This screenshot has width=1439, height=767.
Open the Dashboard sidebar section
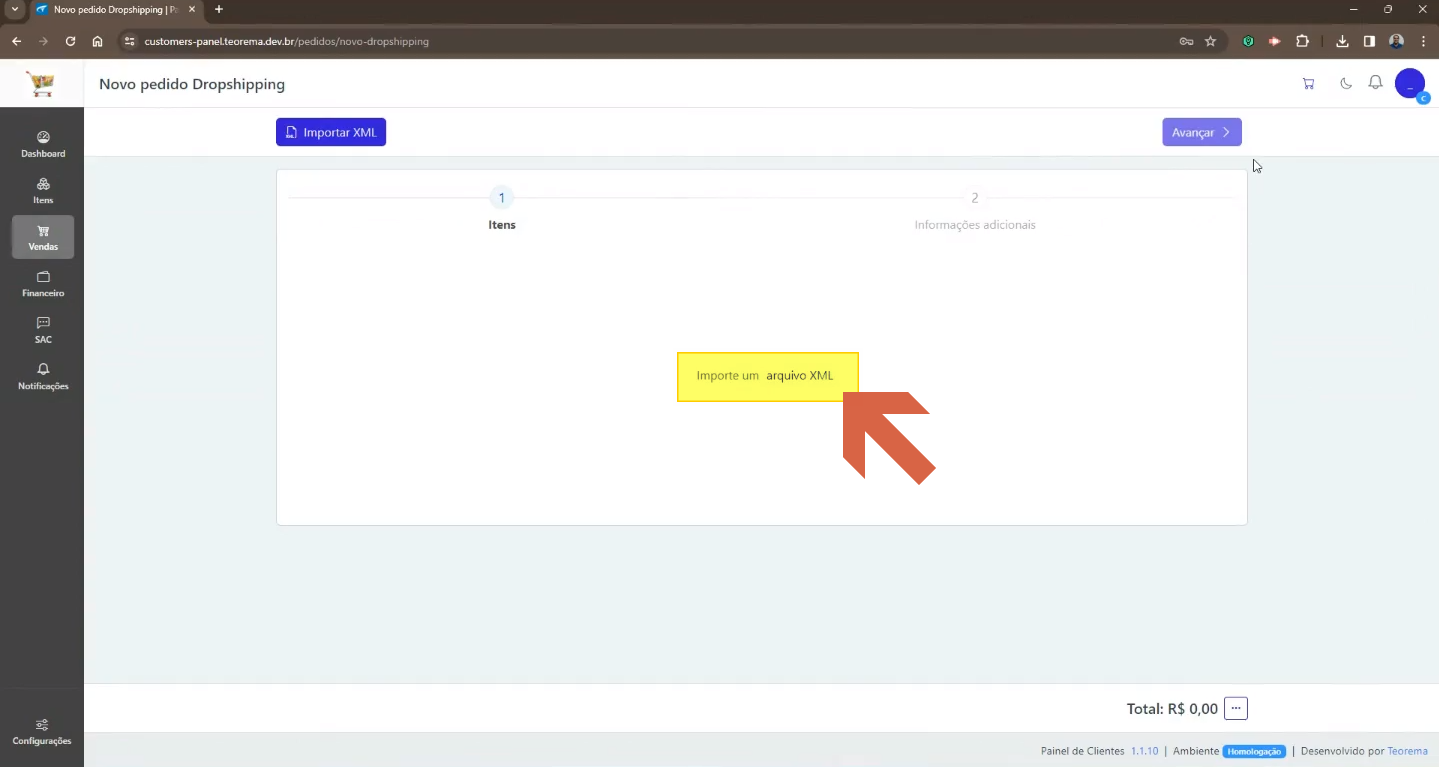43,145
